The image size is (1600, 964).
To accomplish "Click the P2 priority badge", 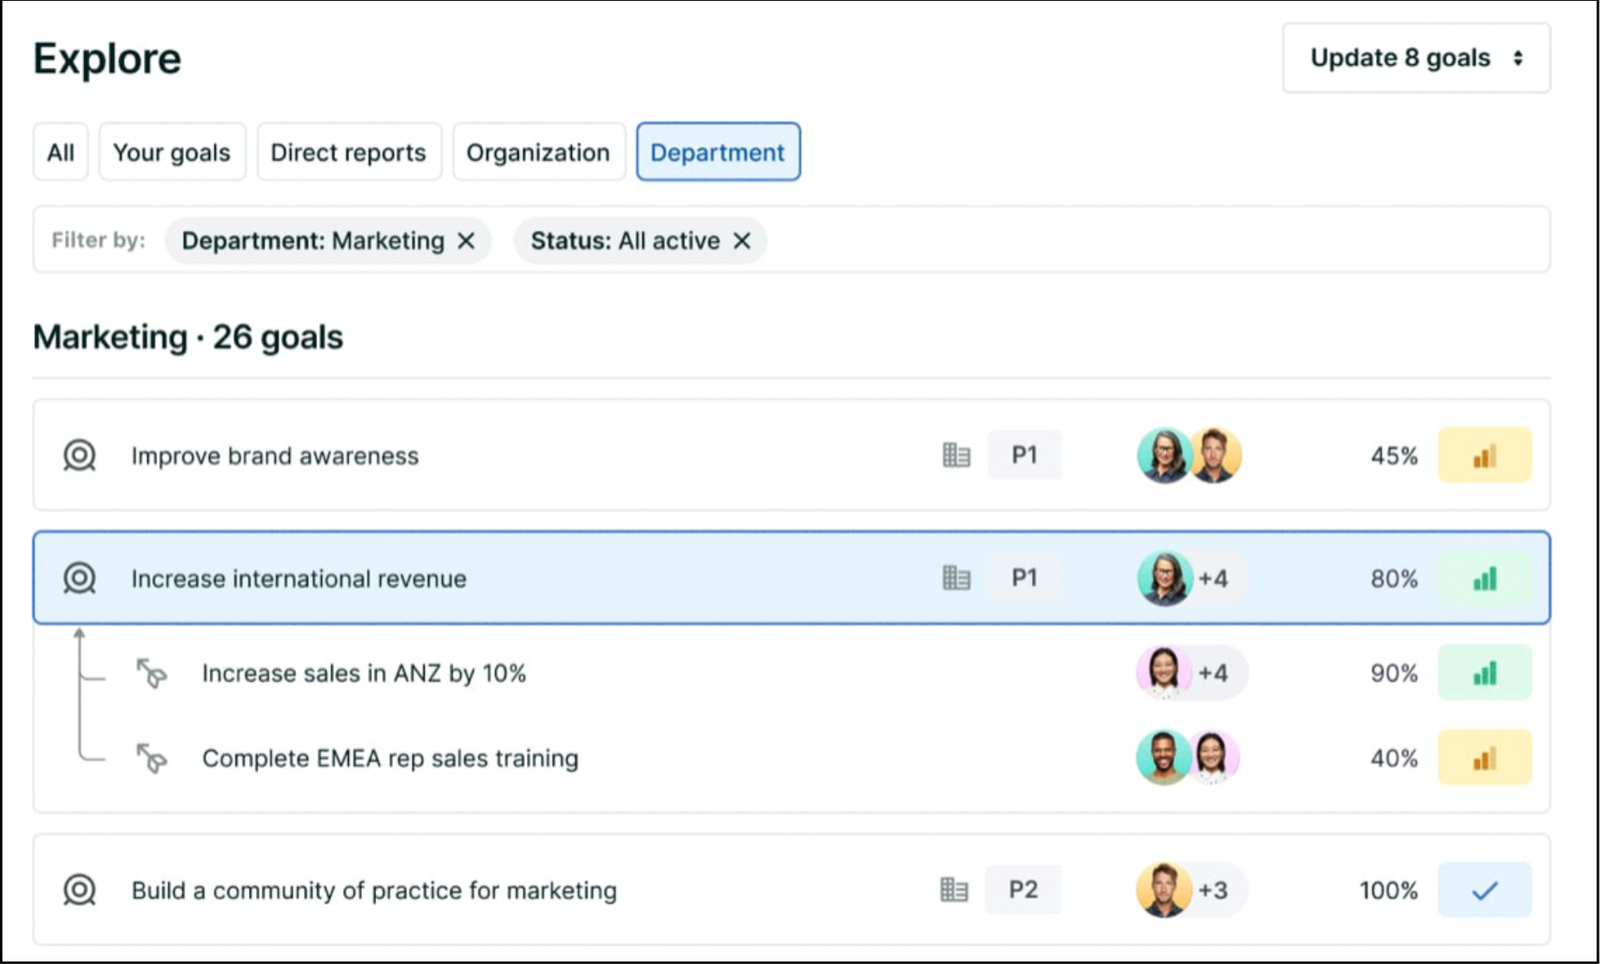I will 1023,890.
